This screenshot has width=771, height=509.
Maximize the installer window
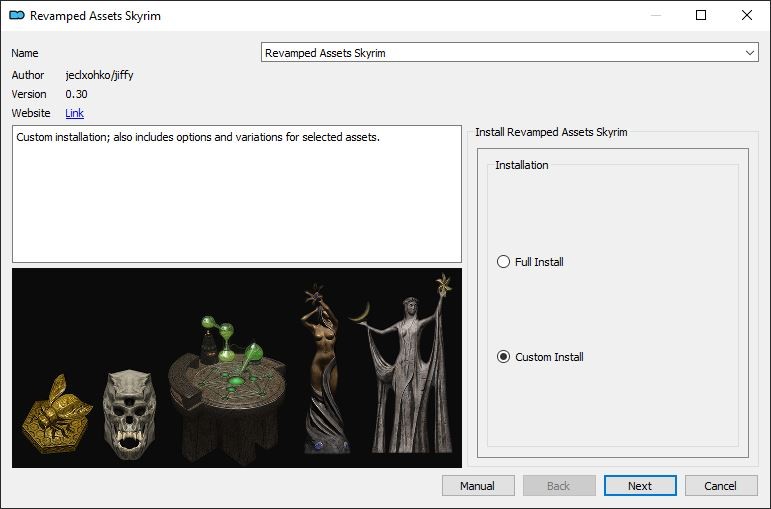(701, 15)
